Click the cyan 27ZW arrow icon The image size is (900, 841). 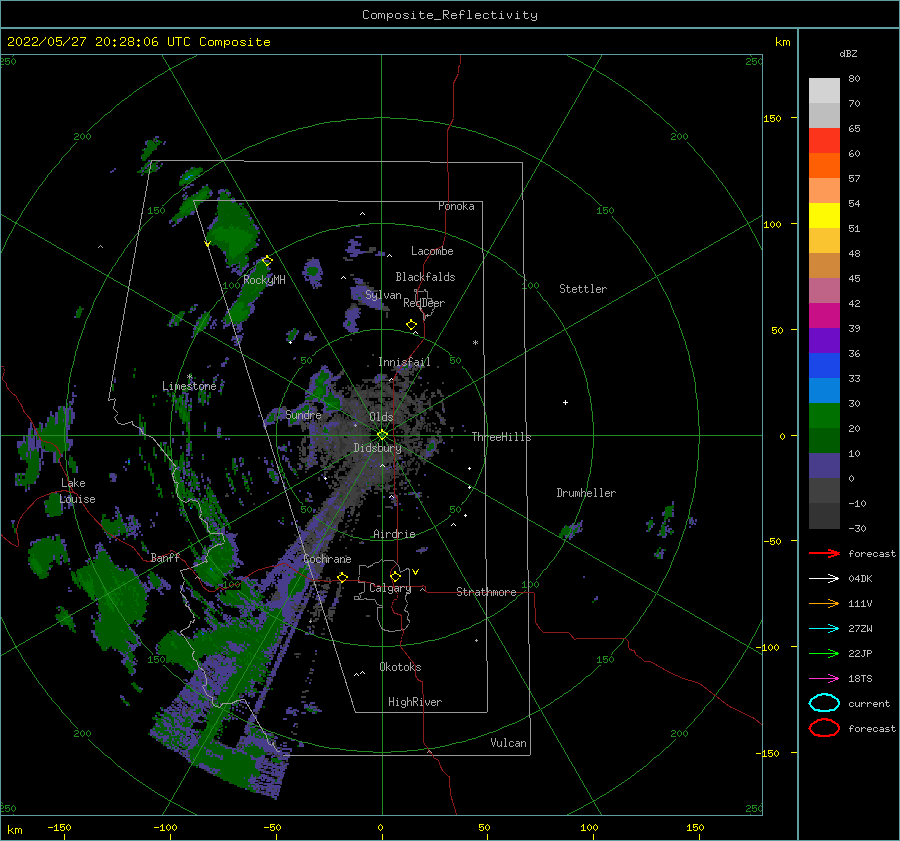(824, 629)
